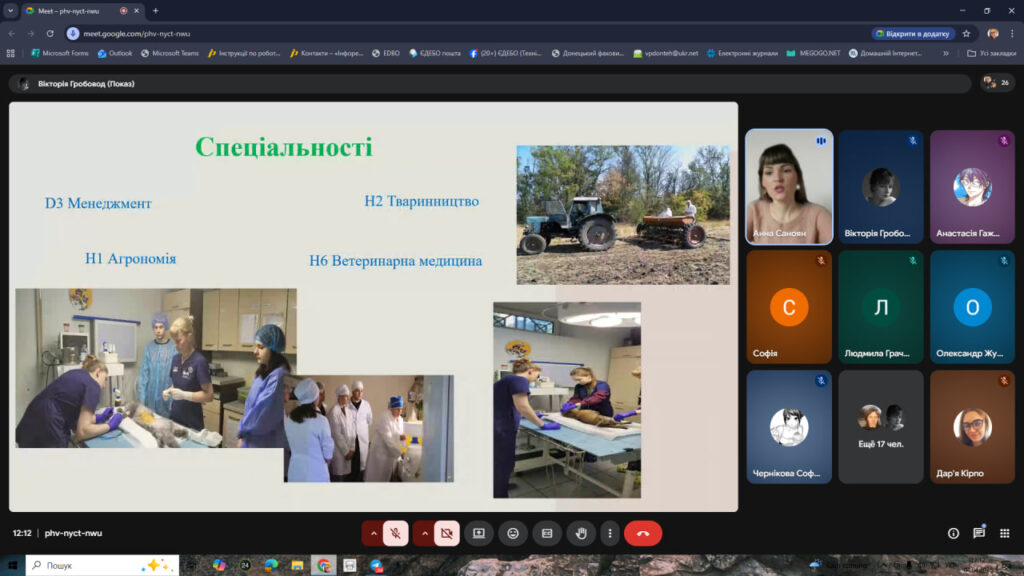Expand the hidden bookmarks overflow chevron

tap(946, 53)
